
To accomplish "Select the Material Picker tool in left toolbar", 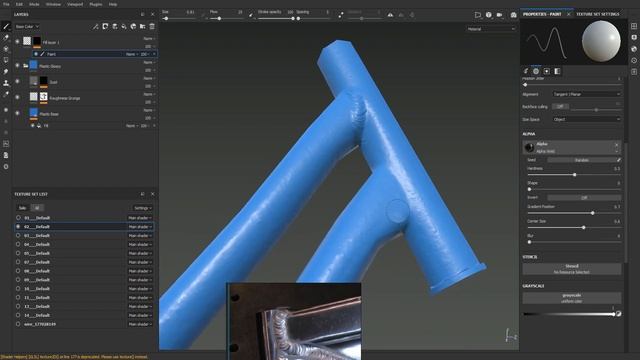I will click(6, 94).
